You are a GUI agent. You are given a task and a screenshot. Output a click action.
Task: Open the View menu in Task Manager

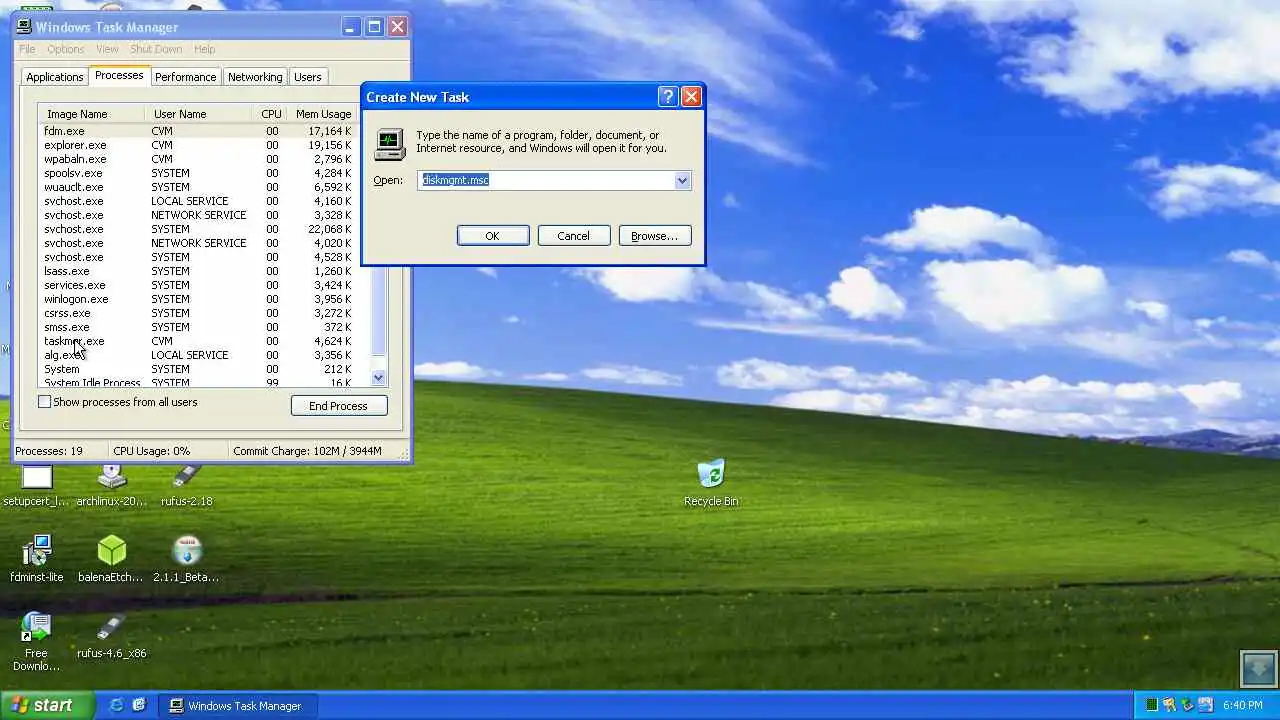click(x=107, y=49)
